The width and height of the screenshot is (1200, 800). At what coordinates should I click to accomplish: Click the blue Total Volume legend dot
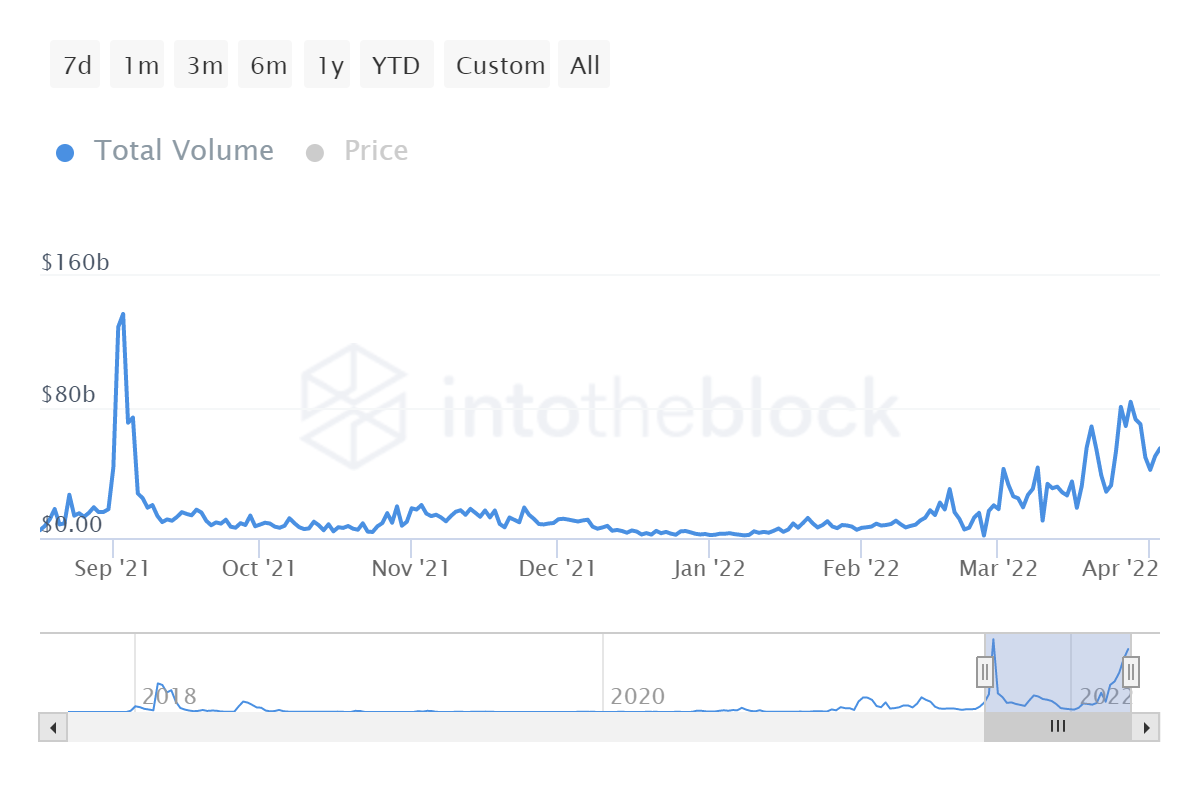tap(65, 153)
